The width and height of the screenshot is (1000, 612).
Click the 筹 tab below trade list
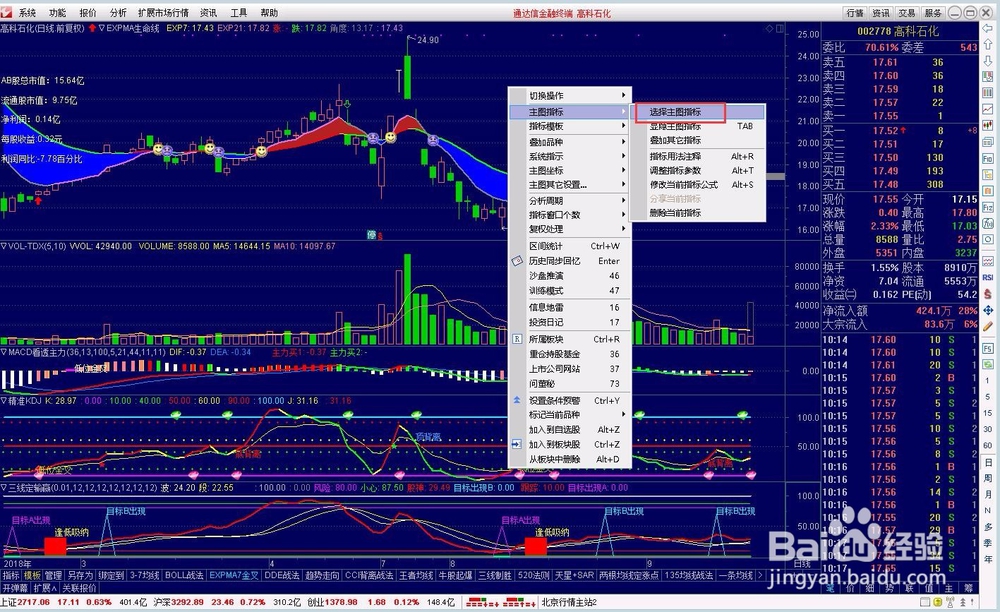(x=967, y=588)
